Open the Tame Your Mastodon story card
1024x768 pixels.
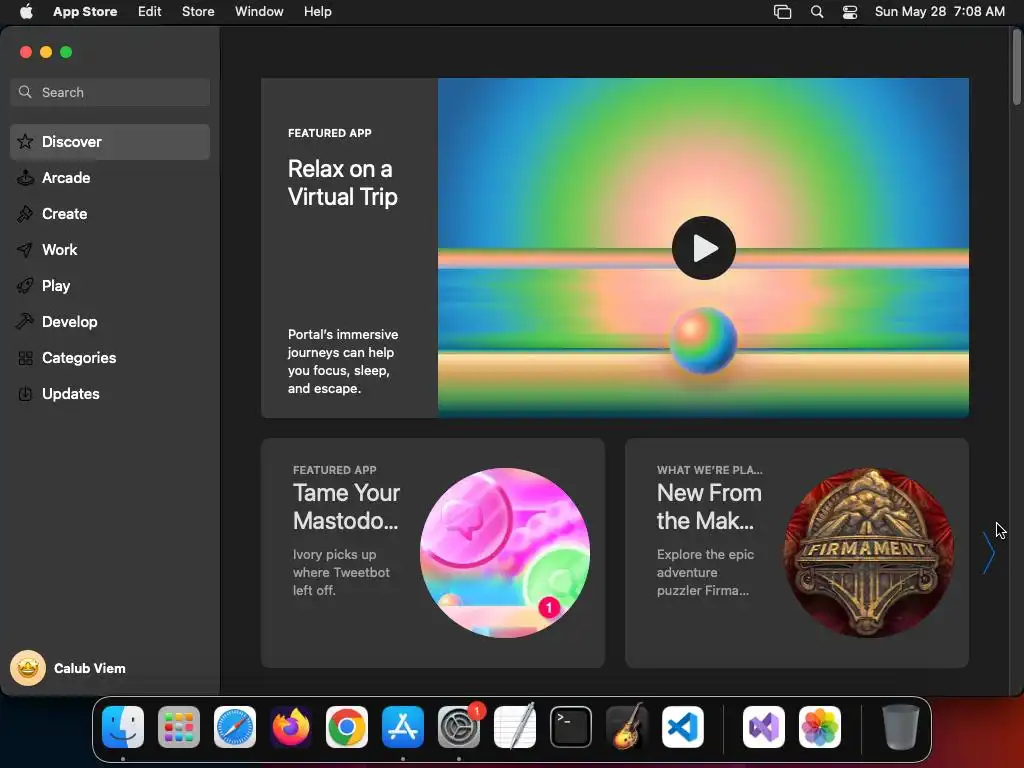(432, 552)
